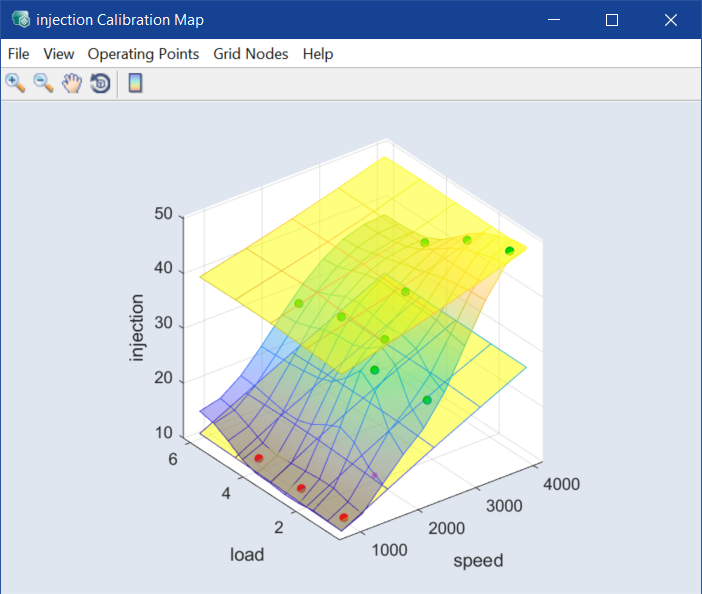This screenshot has height=594, width=702.
Task: Expand the Grid Nodes menu
Action: tap(250, 54)
